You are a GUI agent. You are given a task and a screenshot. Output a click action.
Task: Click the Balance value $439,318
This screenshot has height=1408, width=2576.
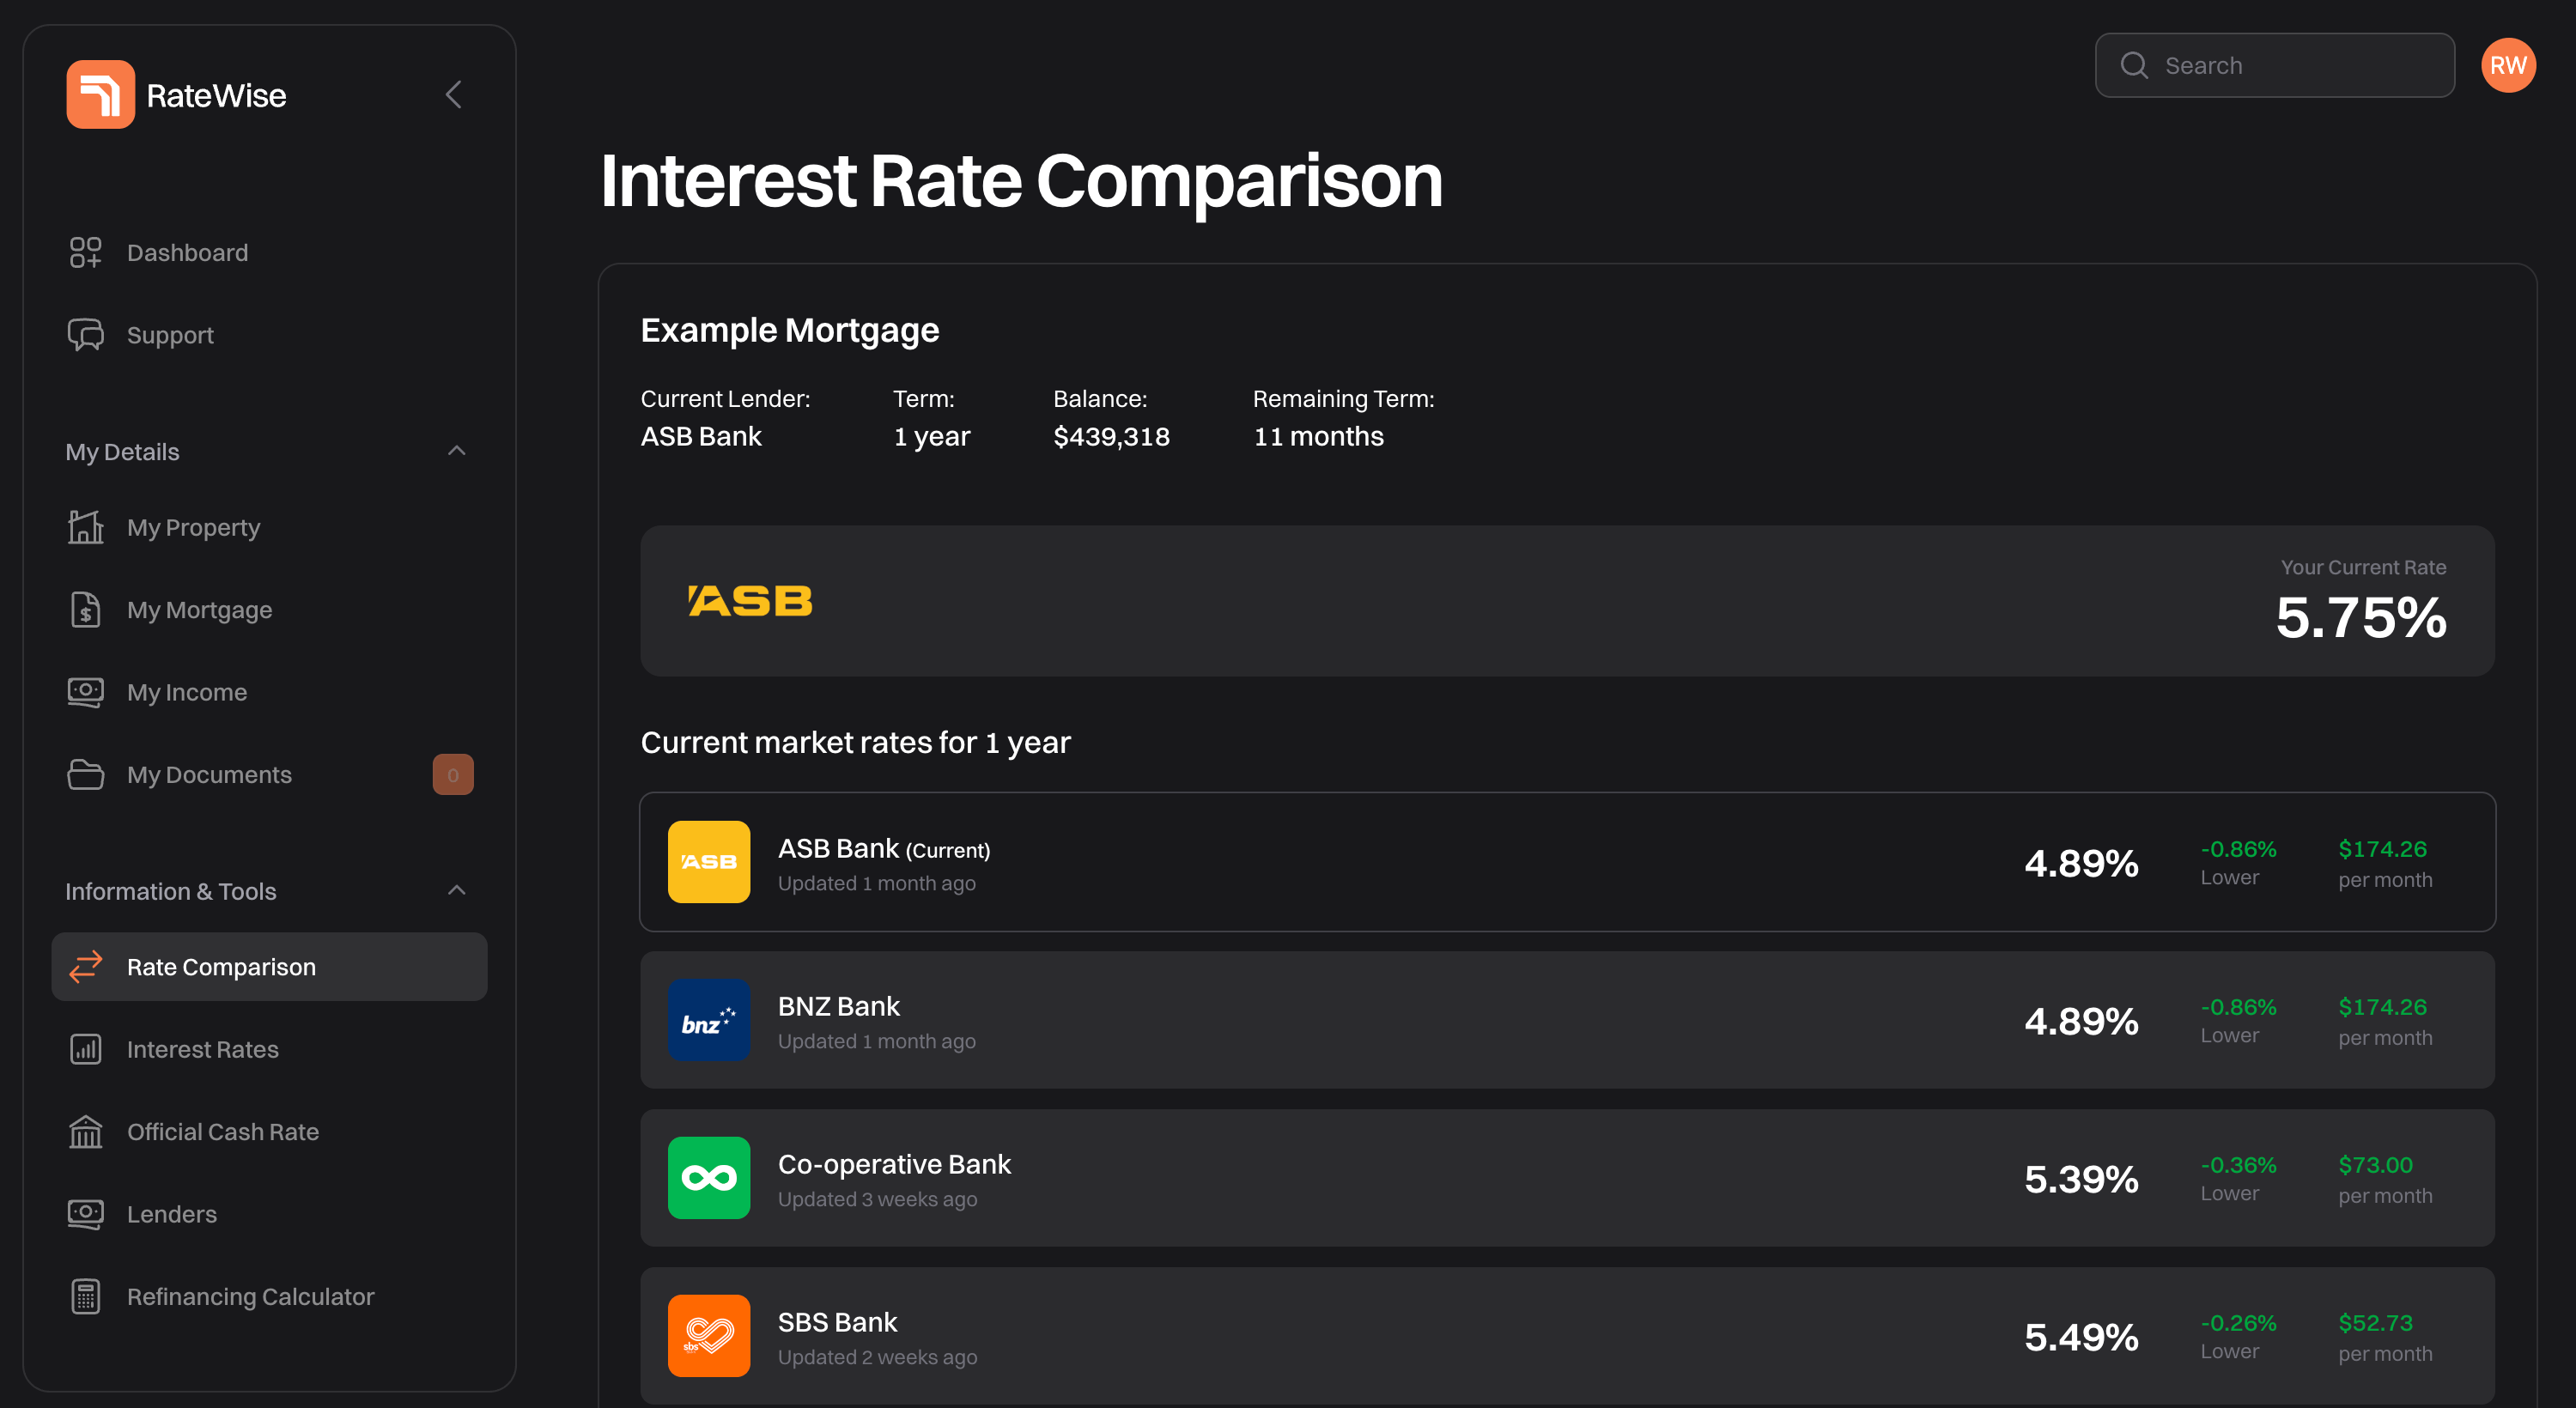(1111, 436)
